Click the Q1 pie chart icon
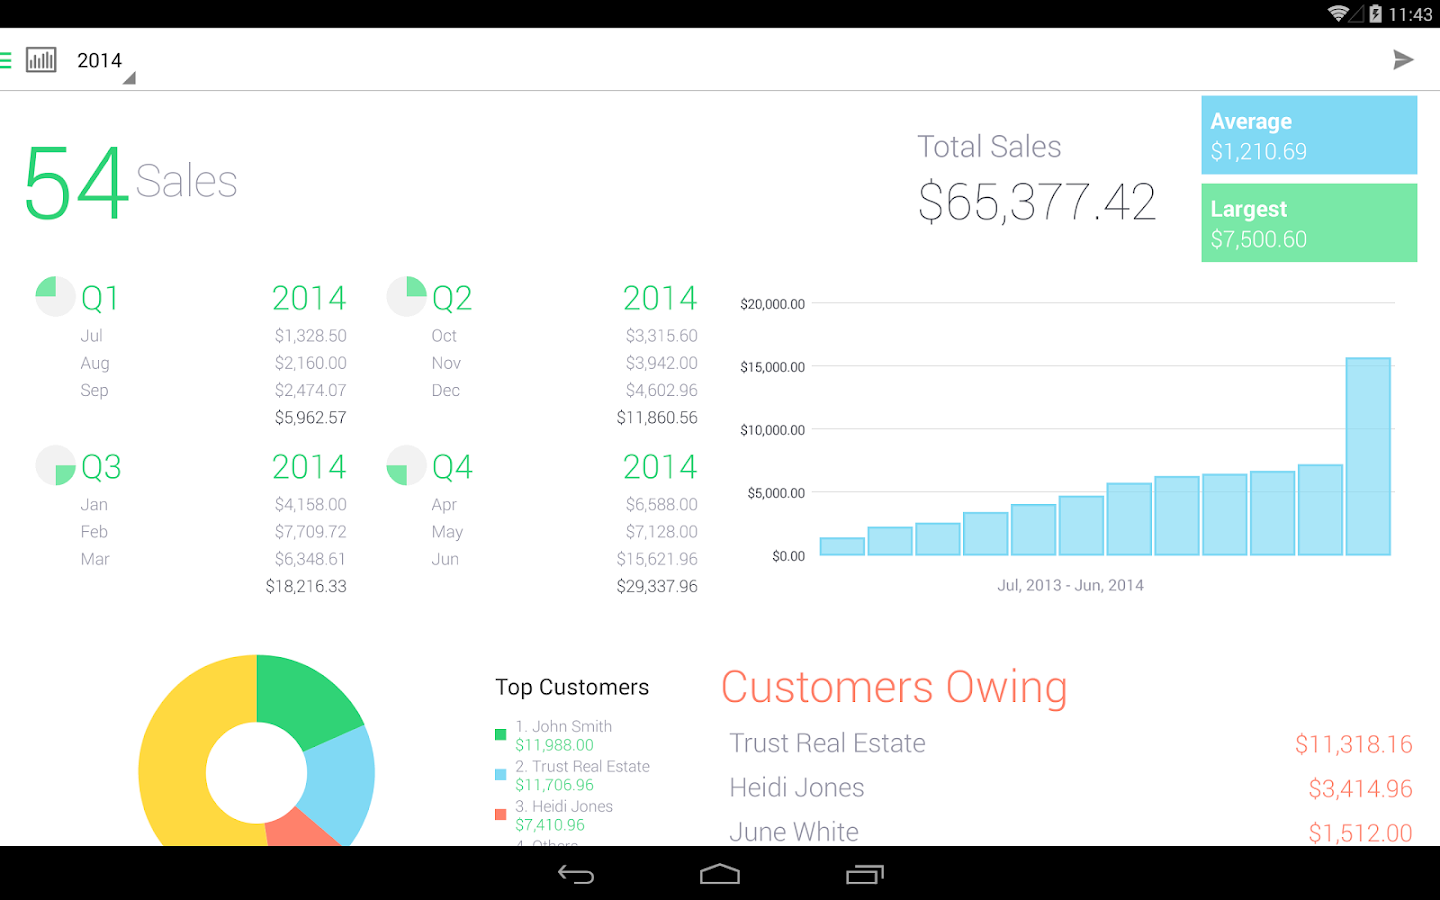Viewport: 1440px width, 900px height. (55, 296)
